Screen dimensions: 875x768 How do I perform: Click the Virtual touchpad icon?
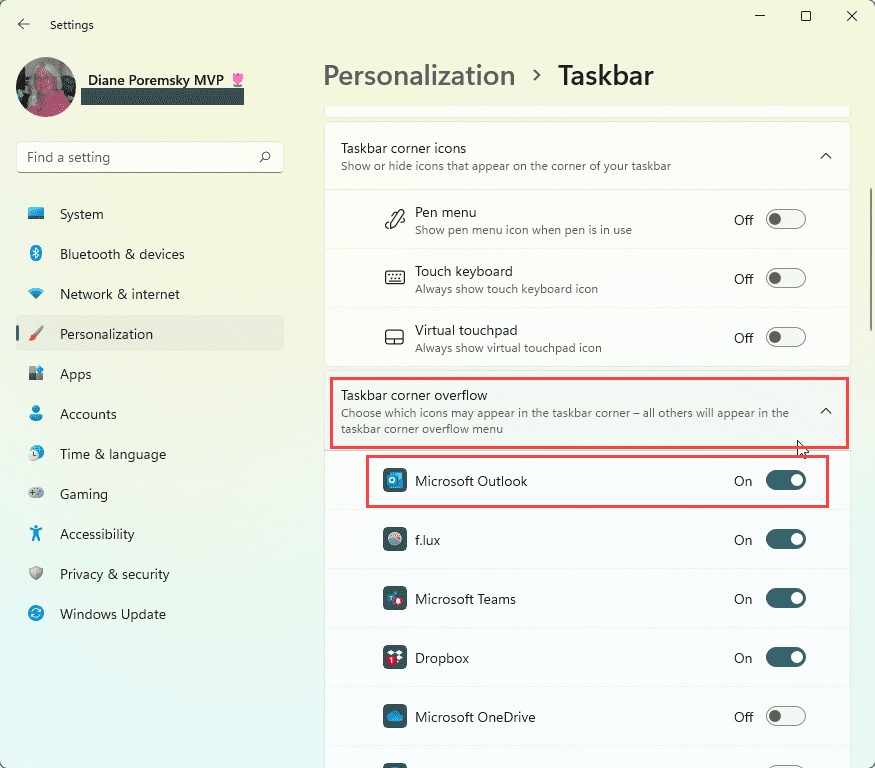(395, 337)
